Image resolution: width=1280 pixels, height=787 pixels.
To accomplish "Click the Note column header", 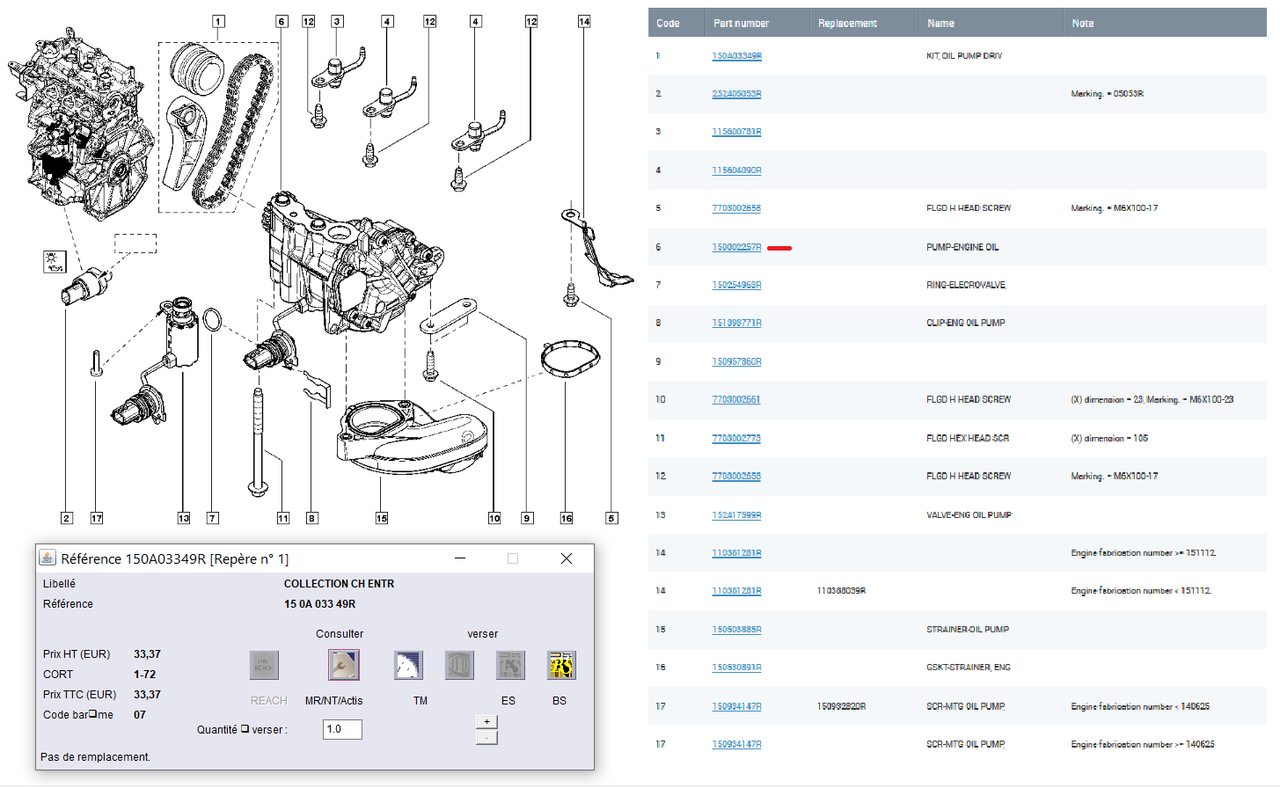I will (x=1082, y=23).
